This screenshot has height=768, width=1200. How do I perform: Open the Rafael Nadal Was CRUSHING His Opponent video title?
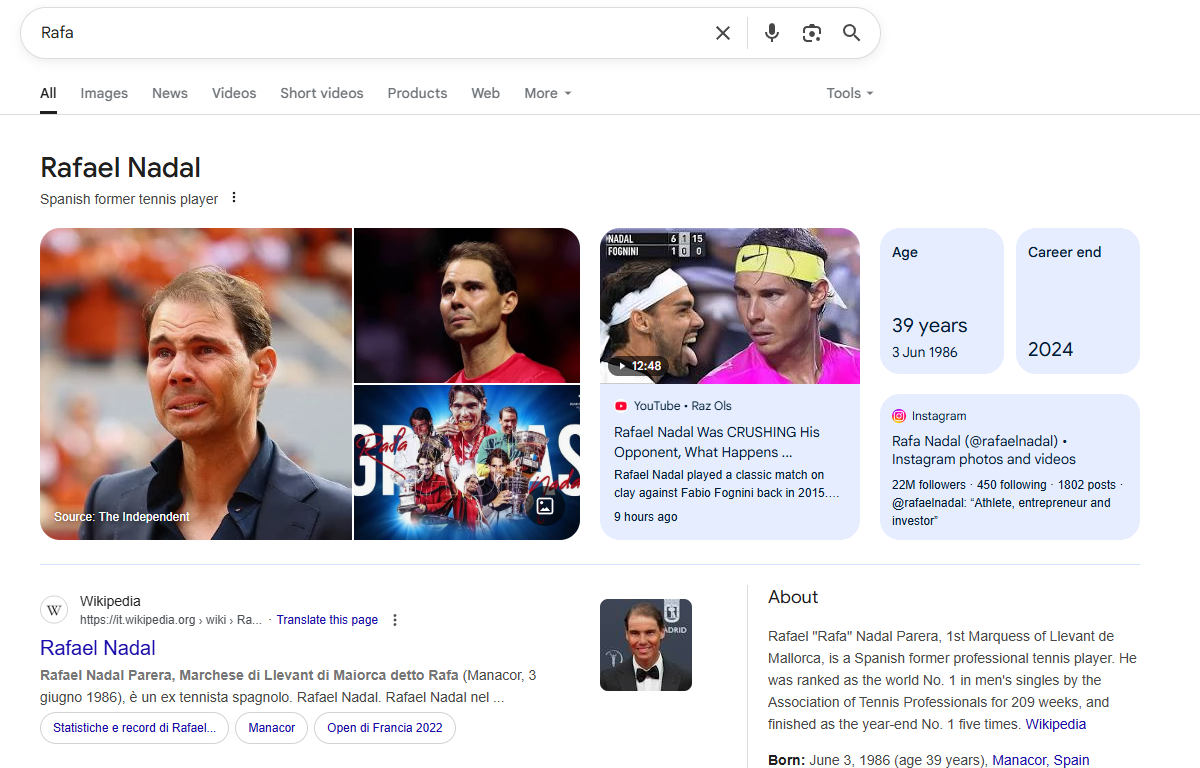(x=717, y=442)
